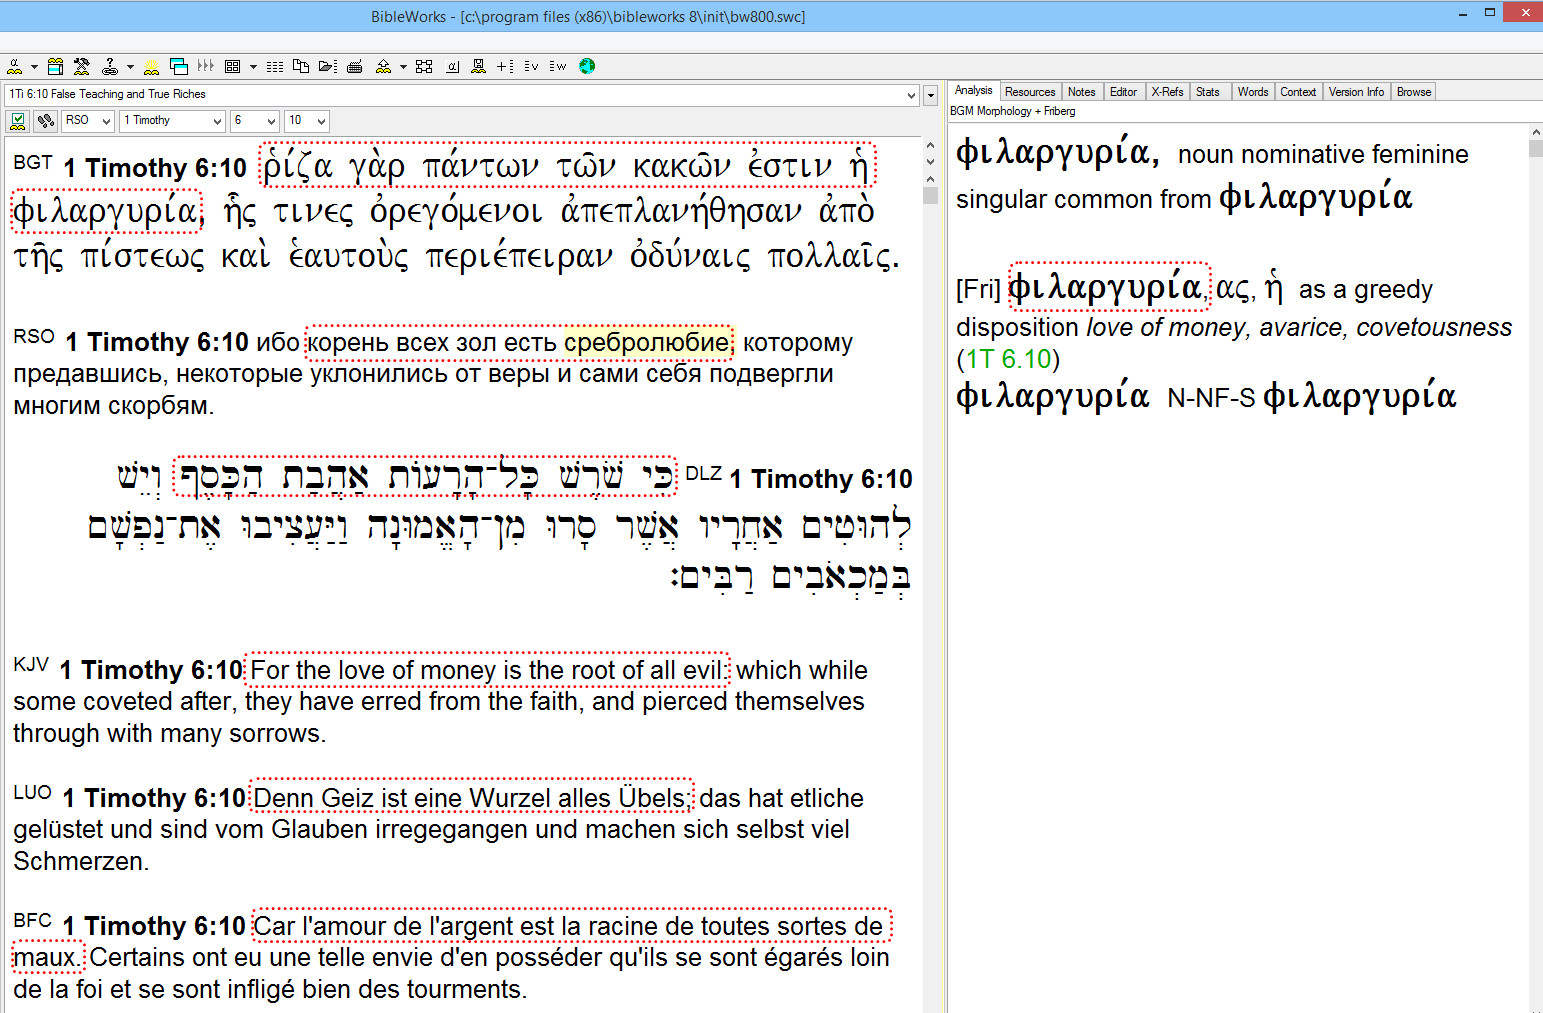
Task: Click the copy pages toolbar icon
Action: (301, 66)
